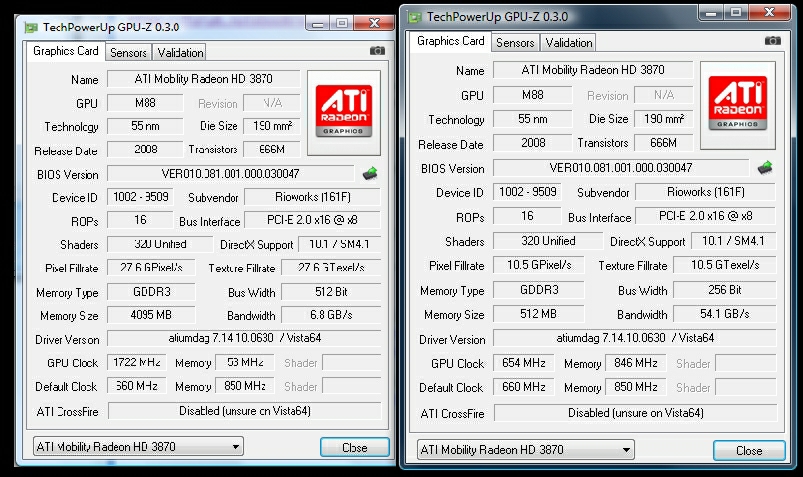Click ATI Radeon logo in left window

[344, 113]
